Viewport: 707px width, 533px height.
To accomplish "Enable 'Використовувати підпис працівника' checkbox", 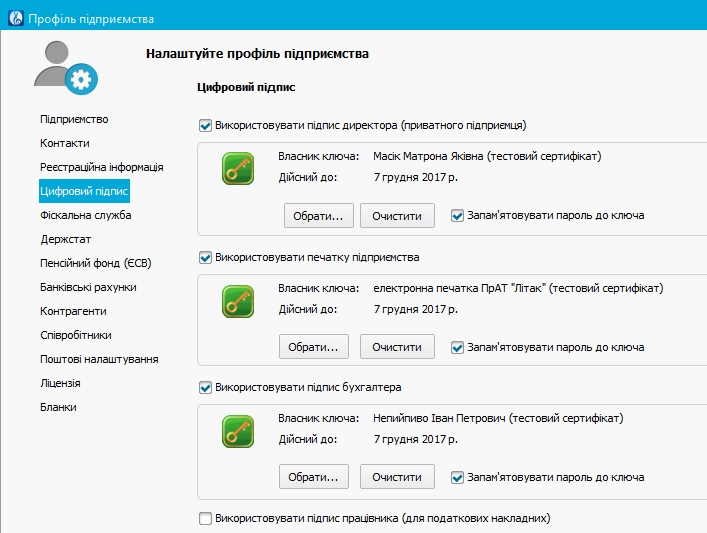I will tap(206, 518).
